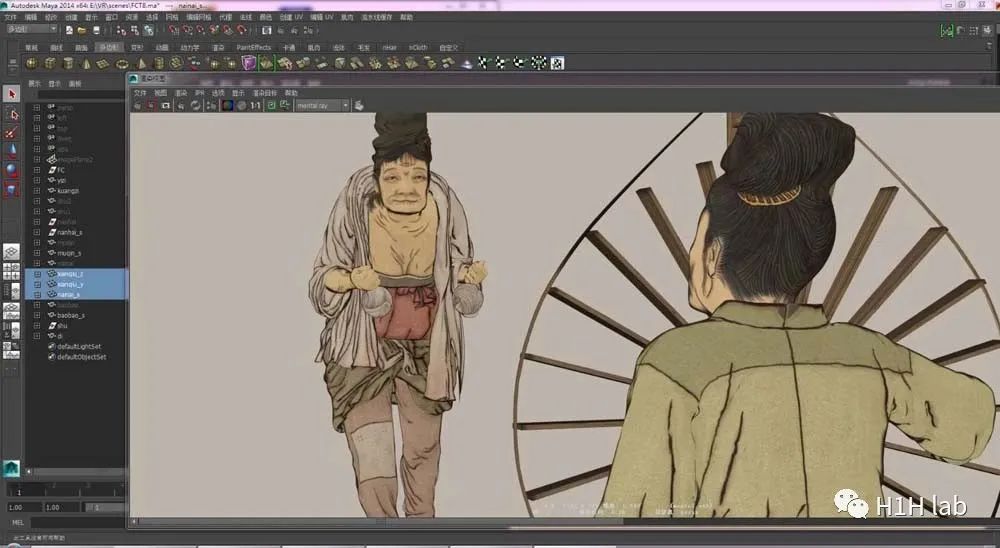Open the PaintEffects shelf tab
Screen dimensions: 1000x548
[253, 47]
